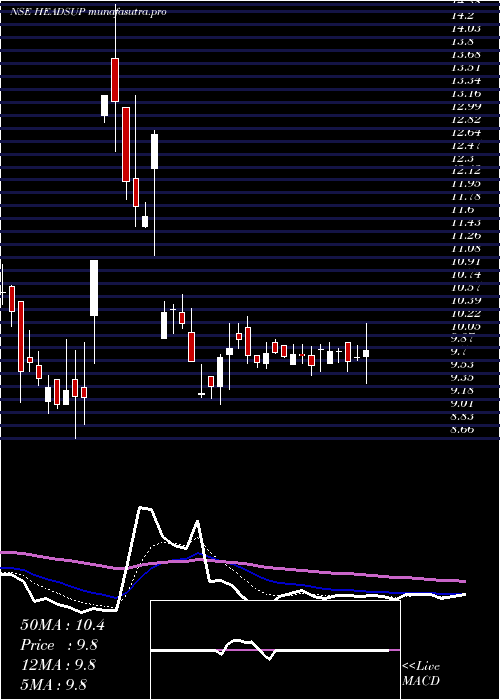
Task: Click the 11.08 price axis label
Action: (x=466, y=248)
